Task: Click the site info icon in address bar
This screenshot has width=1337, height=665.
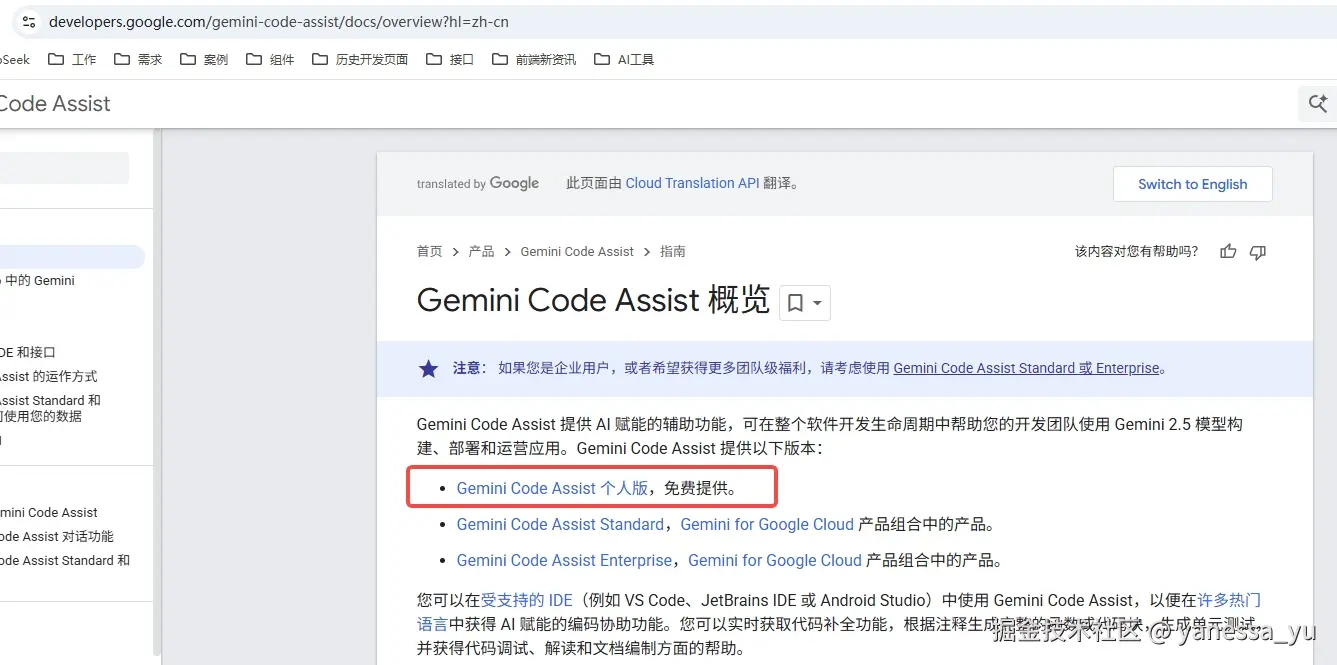Action: pos(28,21)
